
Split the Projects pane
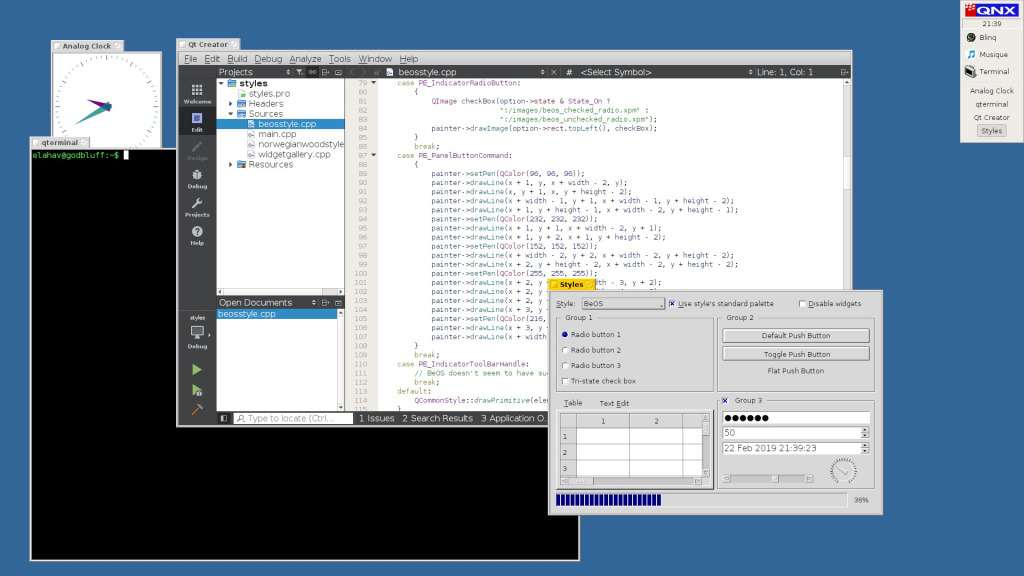(x=325, y=72)
